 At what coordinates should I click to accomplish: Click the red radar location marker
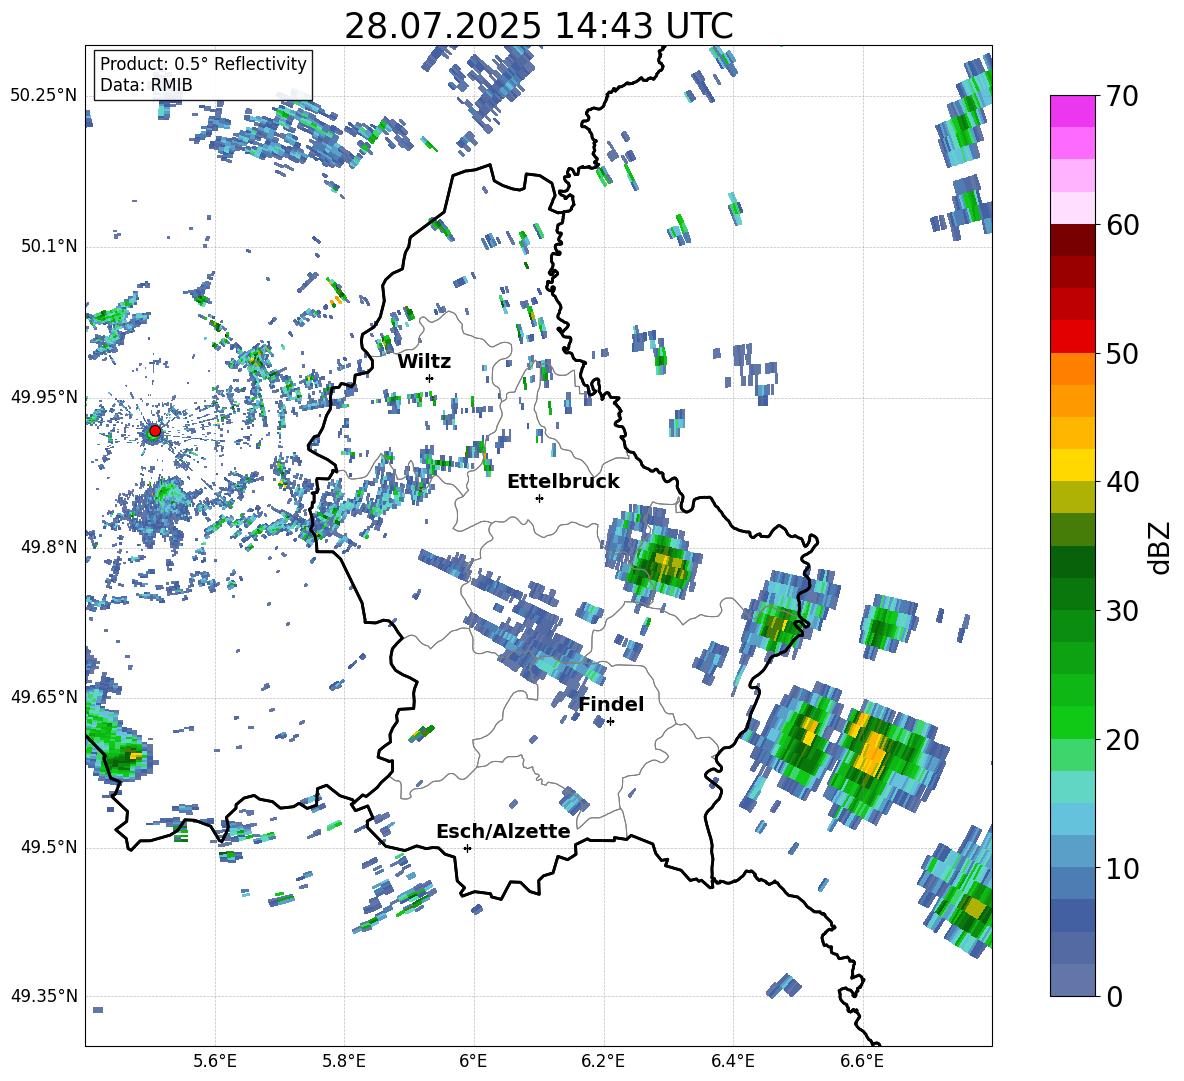(155, 431)
